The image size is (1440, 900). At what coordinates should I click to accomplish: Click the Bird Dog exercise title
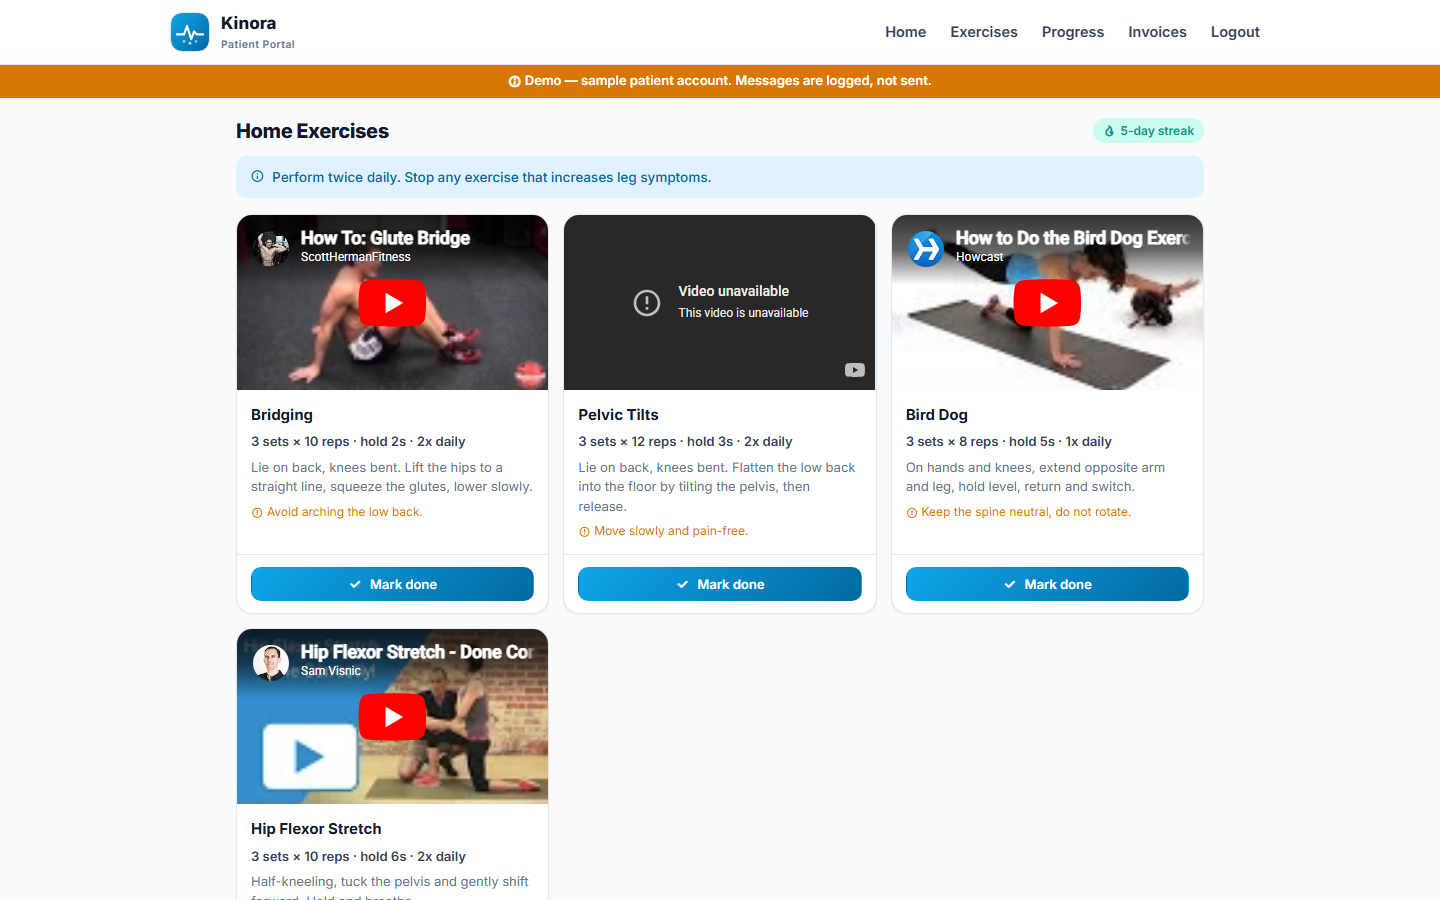coord(937,415)
